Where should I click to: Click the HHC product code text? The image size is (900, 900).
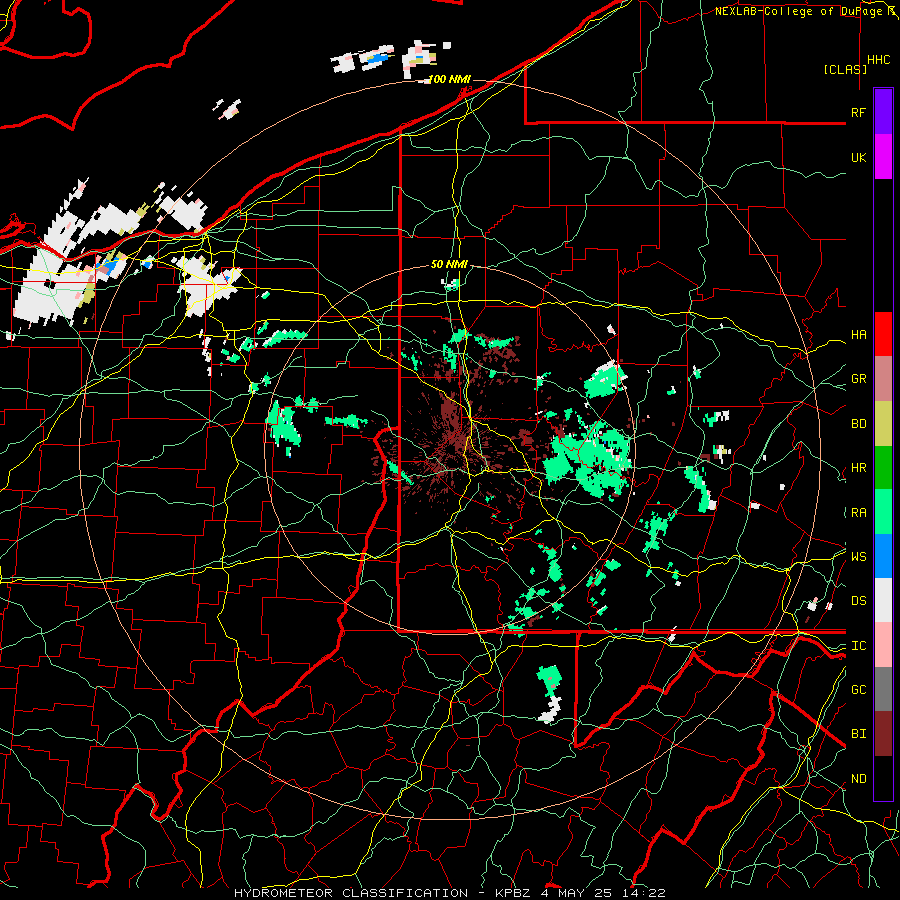coord(878,60)
